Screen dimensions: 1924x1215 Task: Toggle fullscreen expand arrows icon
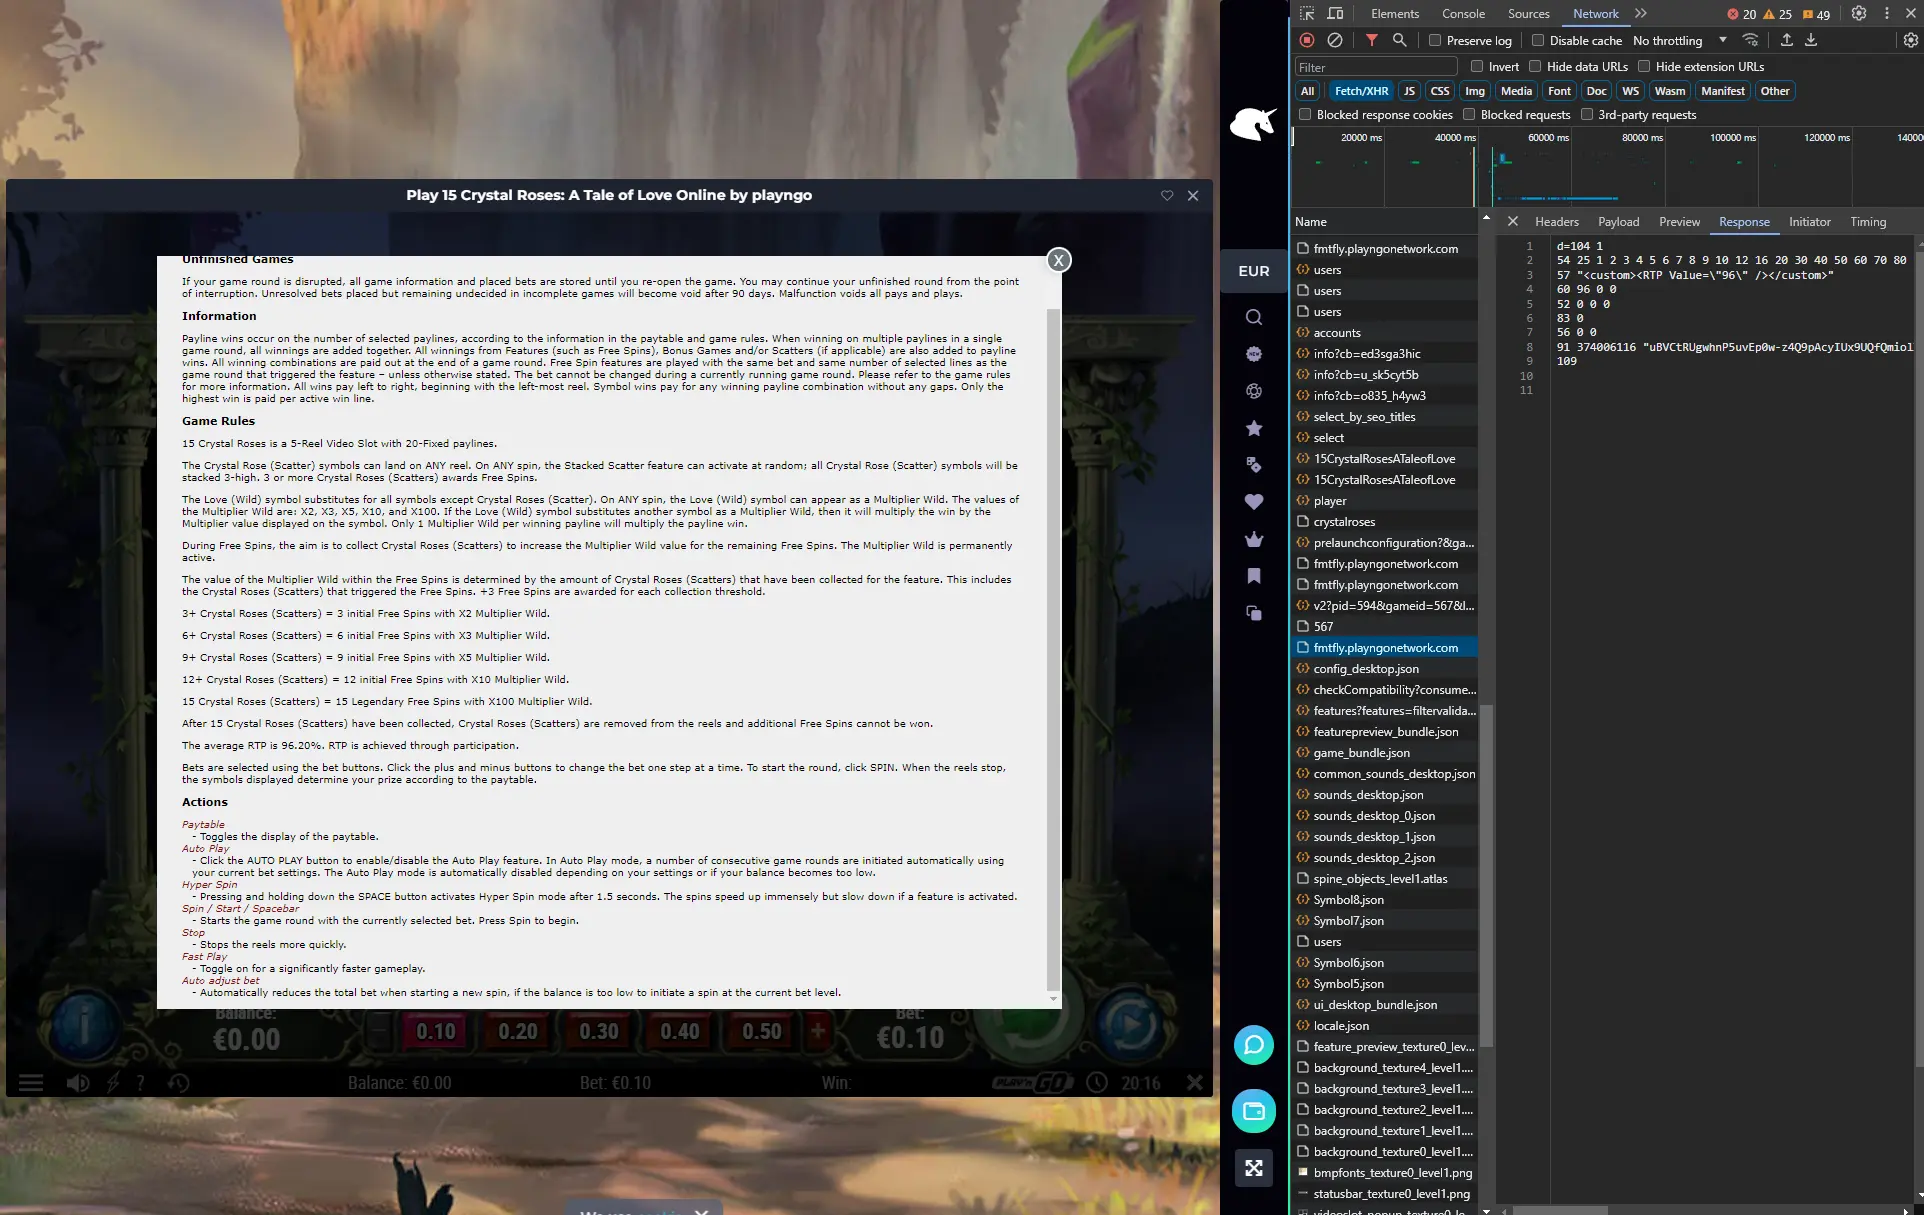tap(1254, 1168)
